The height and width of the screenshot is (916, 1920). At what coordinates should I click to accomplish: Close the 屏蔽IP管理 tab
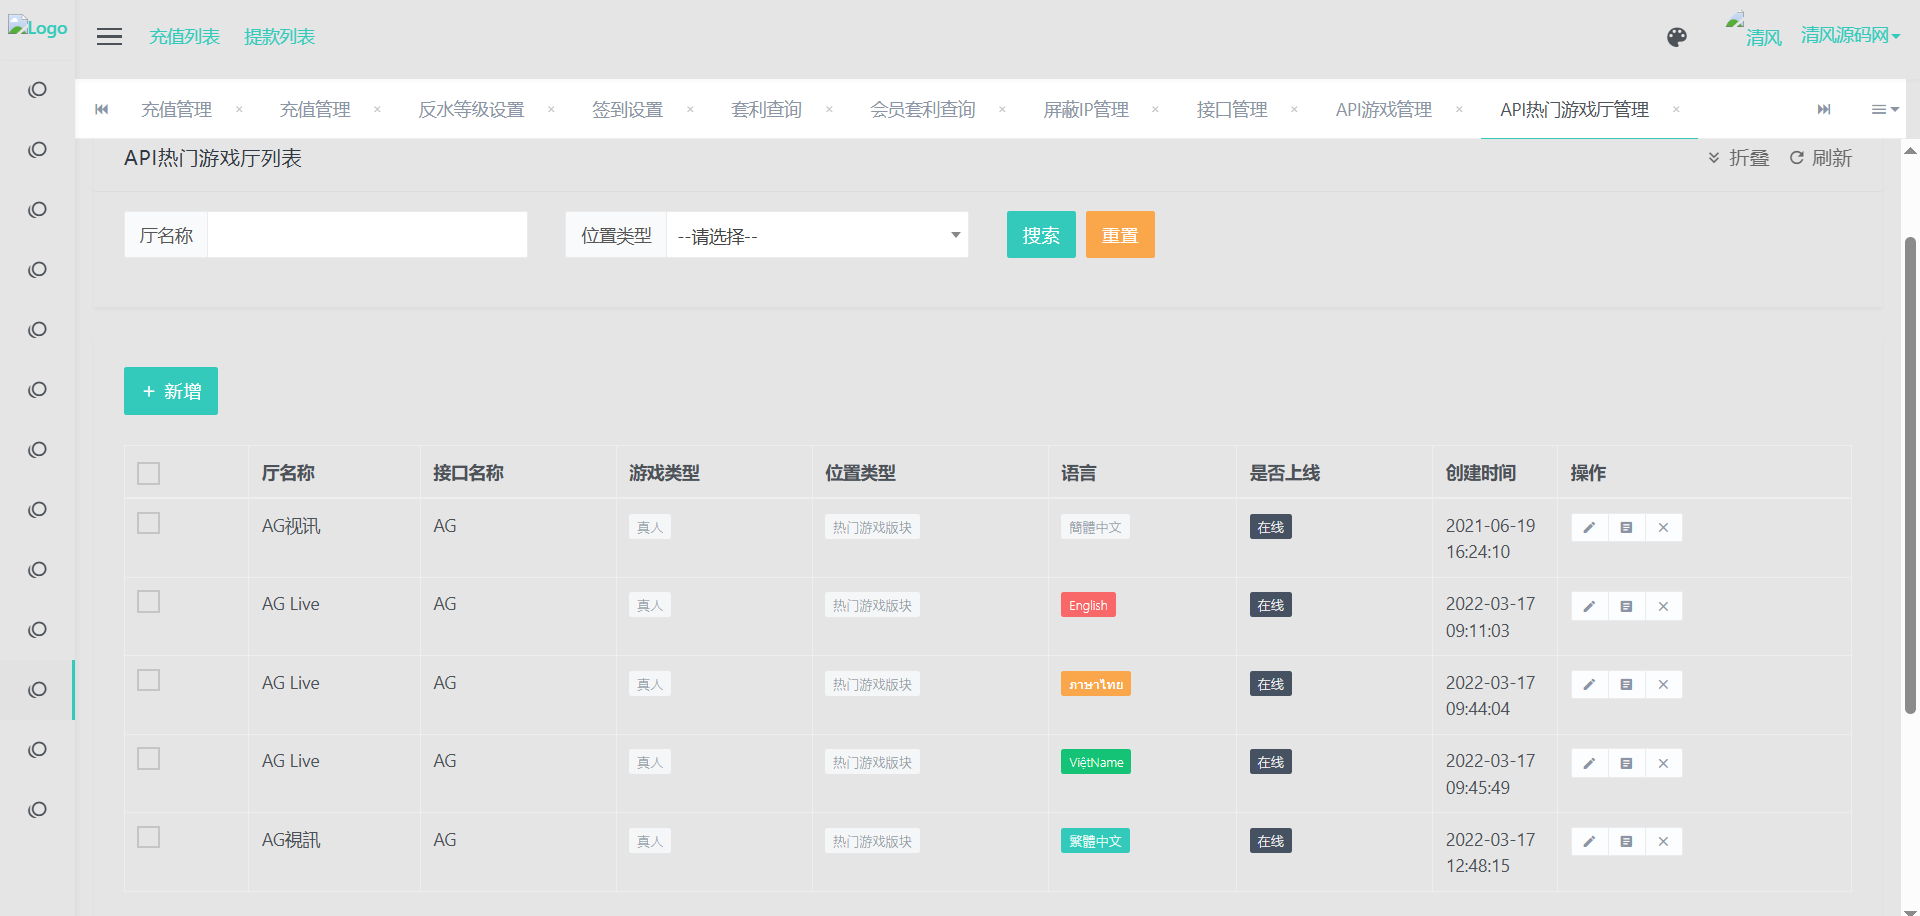[1155, 109]
